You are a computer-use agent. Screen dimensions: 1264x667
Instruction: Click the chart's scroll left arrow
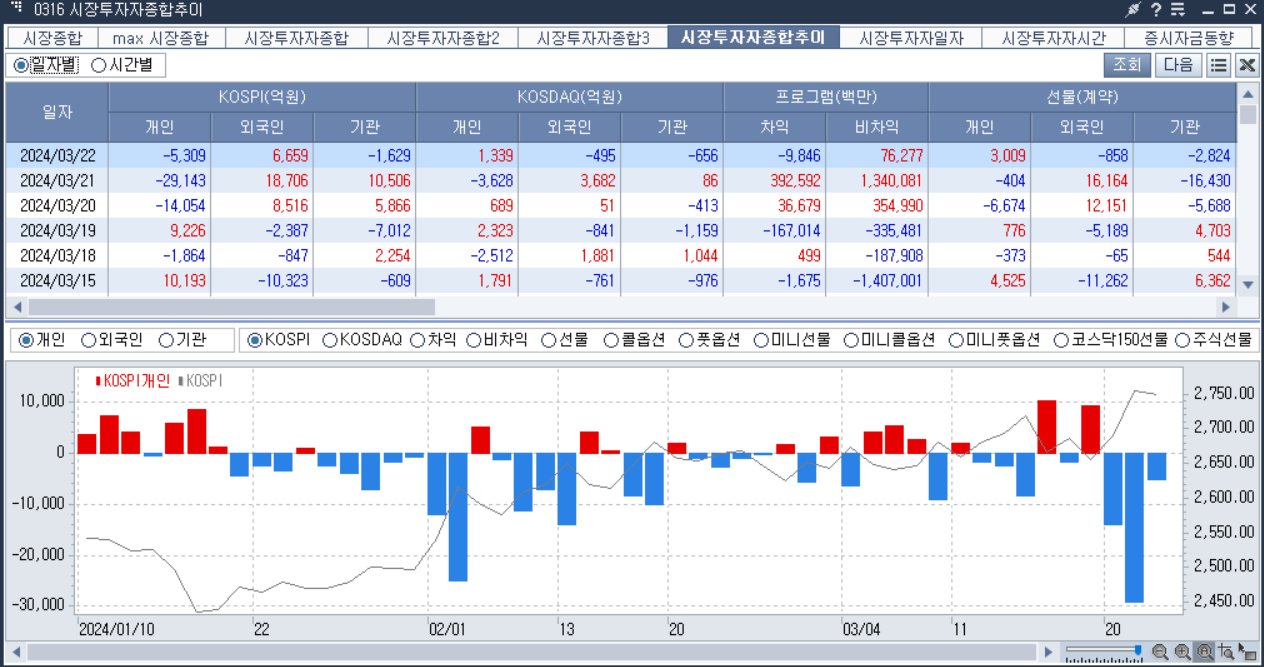[15, 652]
